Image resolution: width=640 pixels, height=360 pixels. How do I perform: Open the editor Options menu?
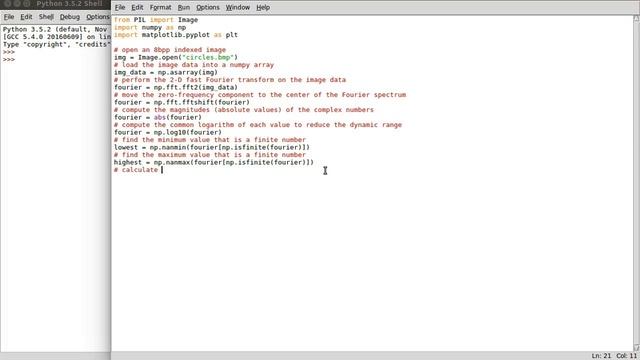(208, 7)
